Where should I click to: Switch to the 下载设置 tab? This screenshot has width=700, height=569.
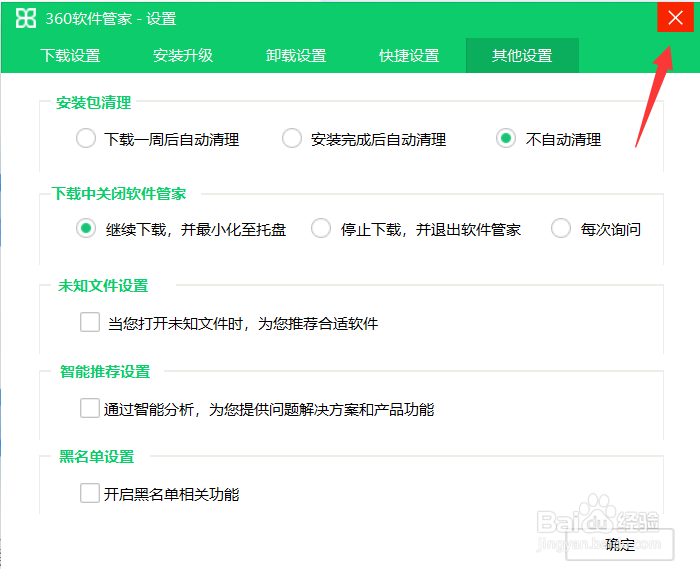(x=70, y=56)
